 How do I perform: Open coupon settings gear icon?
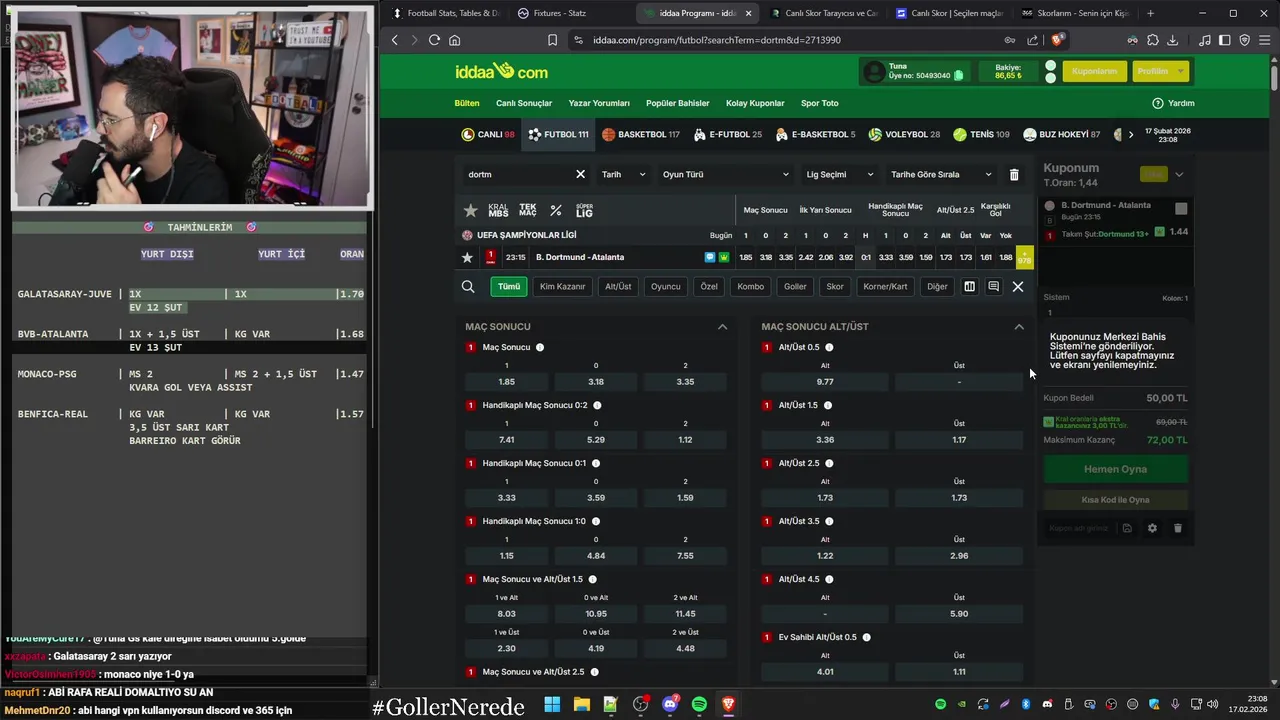tap(1152, 528)
